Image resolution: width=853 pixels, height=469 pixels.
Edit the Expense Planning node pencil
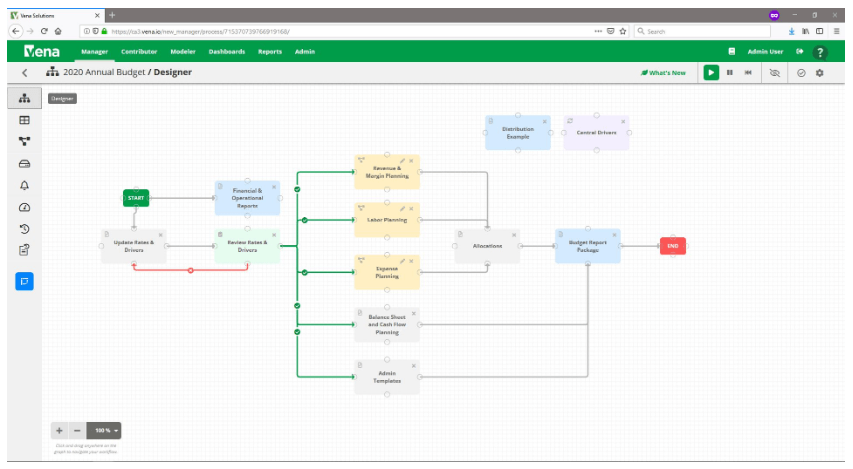tap(403, 261)
